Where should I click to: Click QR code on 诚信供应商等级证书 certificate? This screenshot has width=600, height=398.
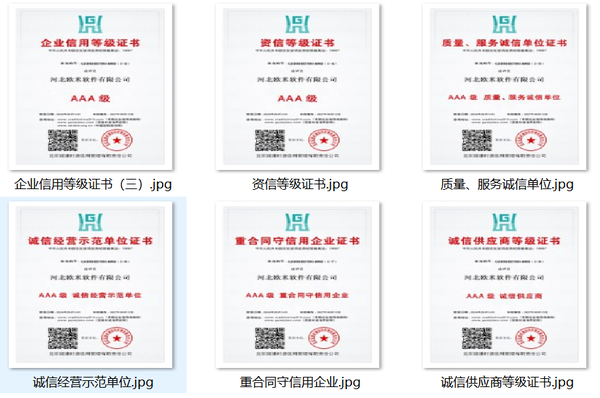(x=477, y=338)
